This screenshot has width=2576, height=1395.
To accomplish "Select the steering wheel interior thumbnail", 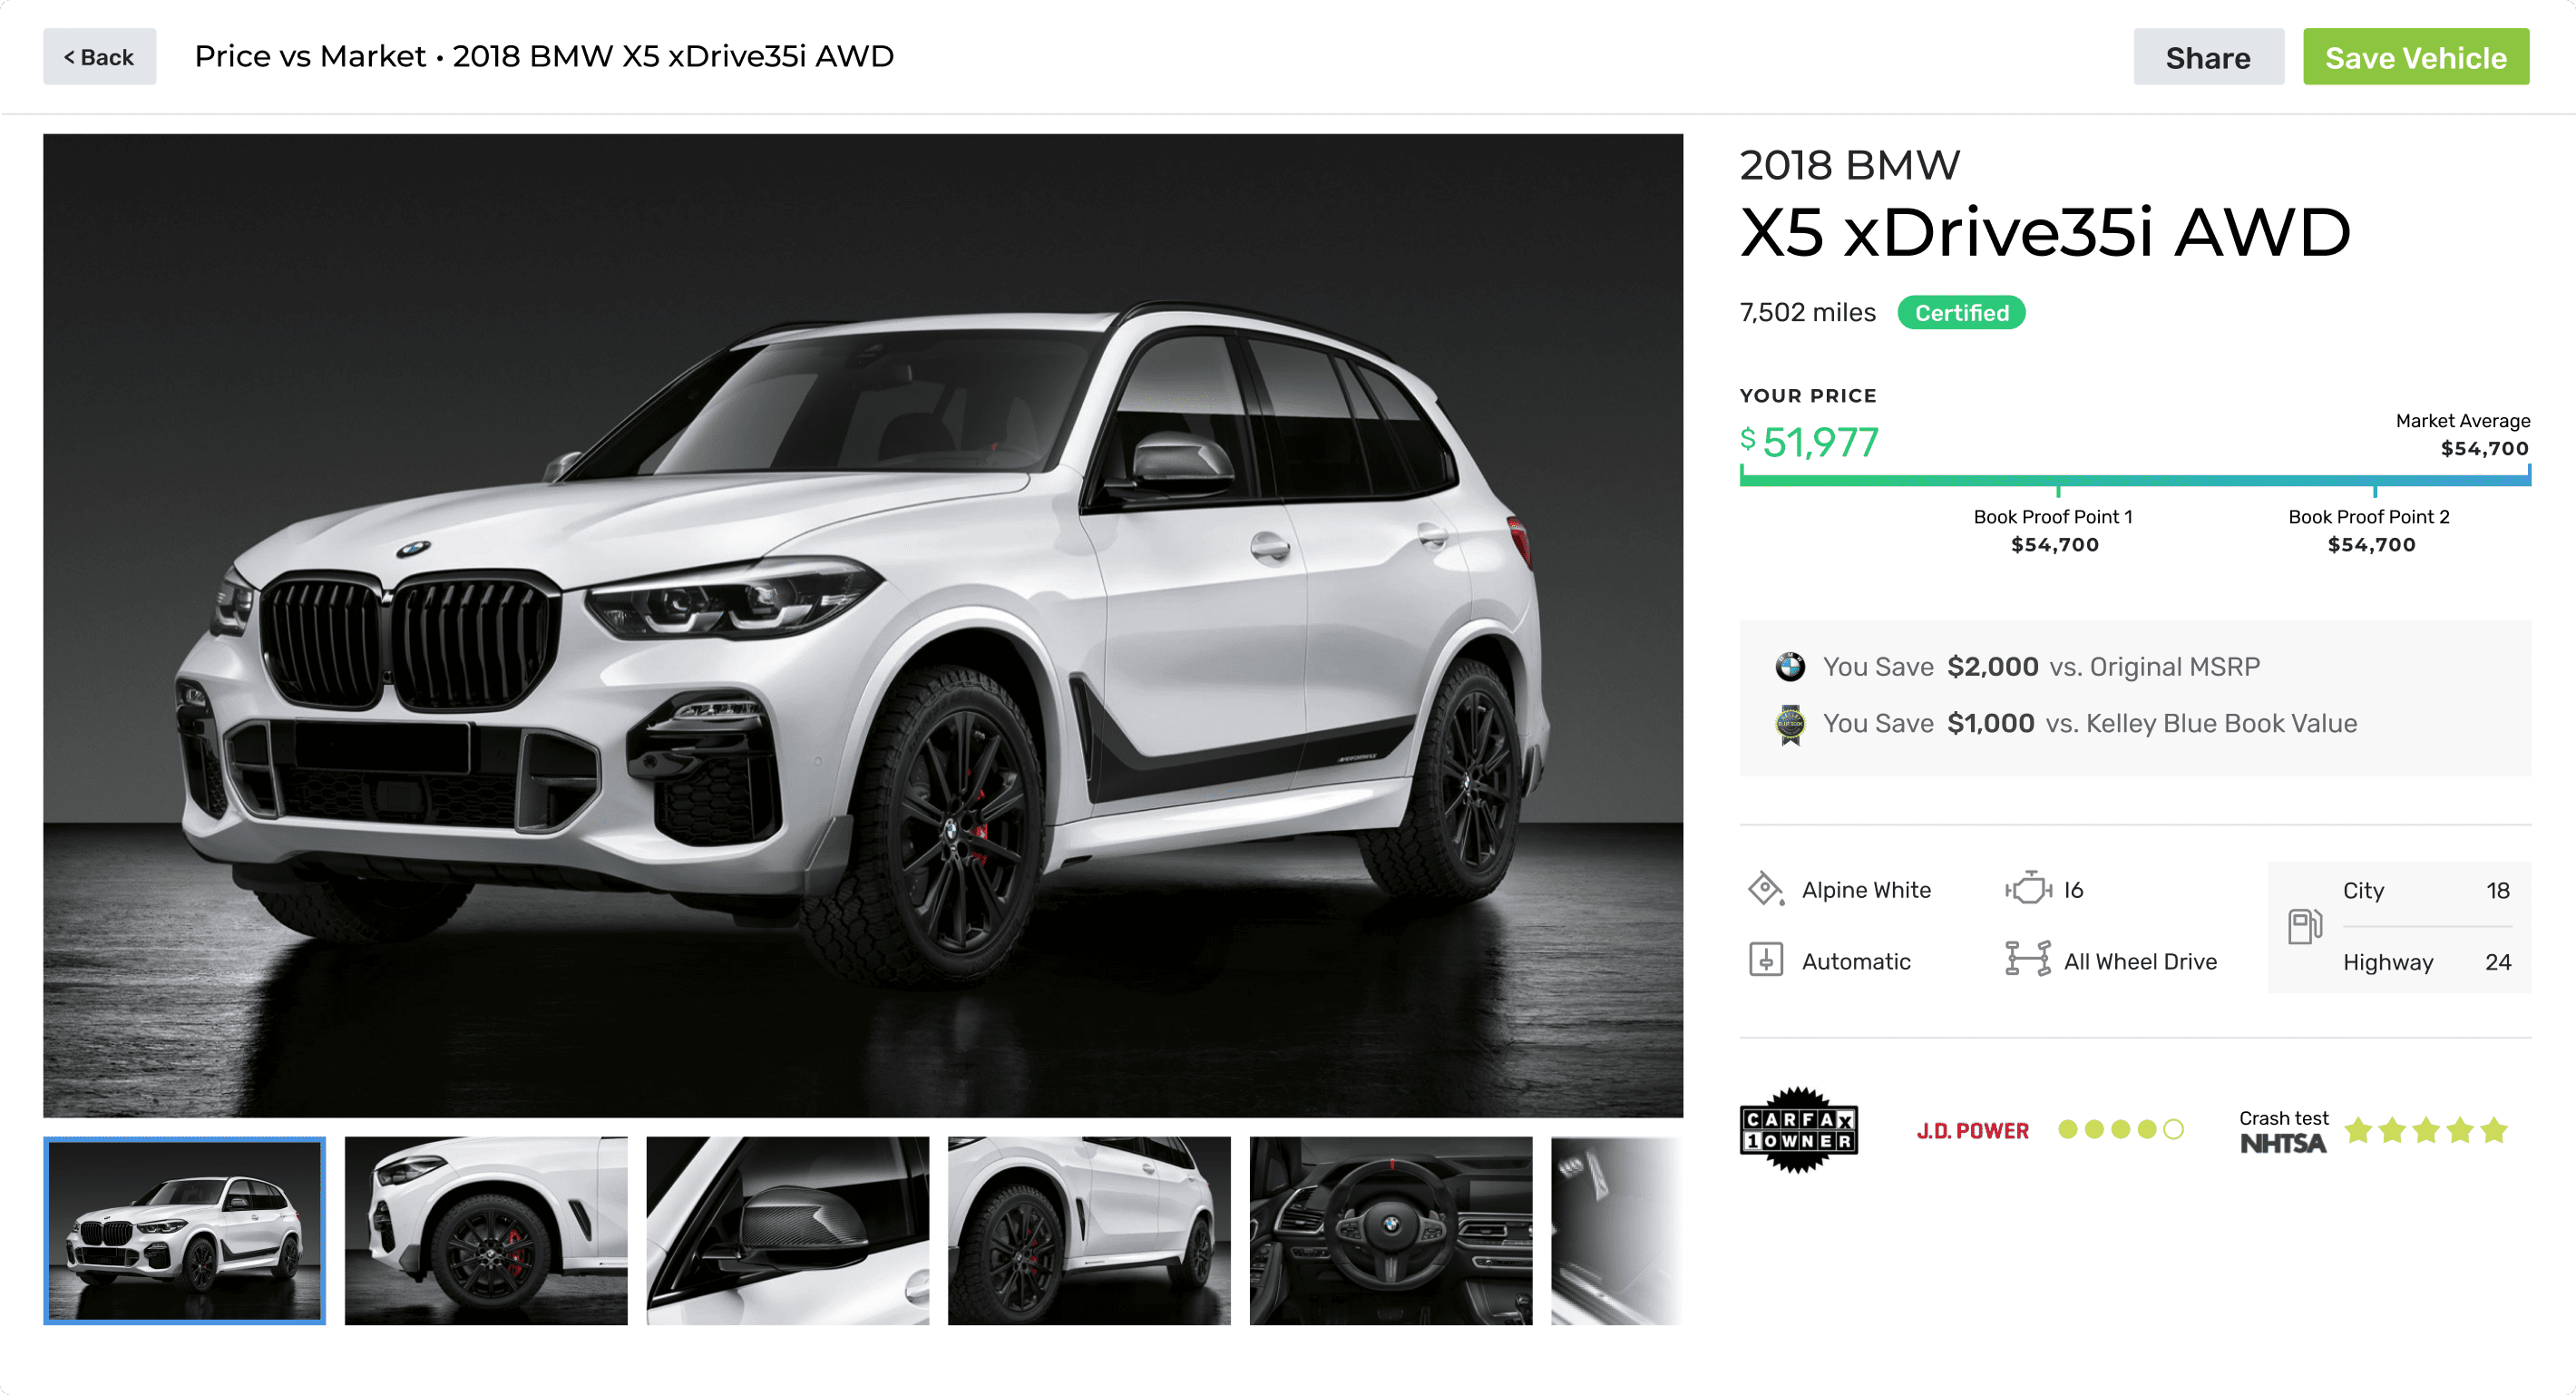I will [x=1390, y=1231].
